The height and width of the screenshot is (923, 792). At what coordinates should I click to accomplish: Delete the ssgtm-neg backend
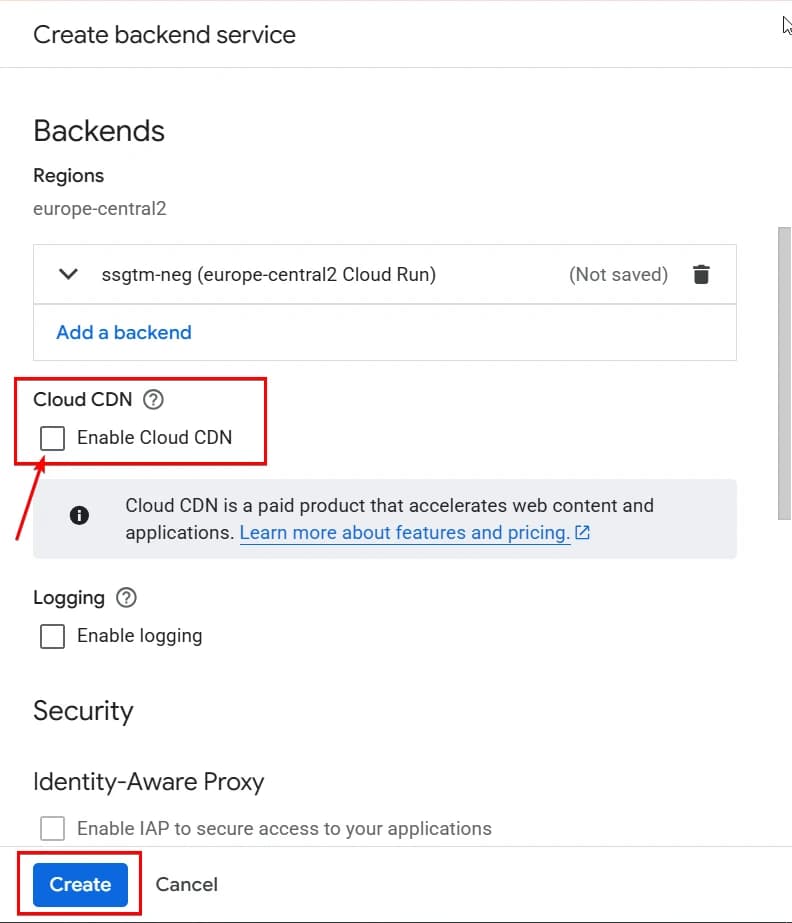click(x=701, y=274)
